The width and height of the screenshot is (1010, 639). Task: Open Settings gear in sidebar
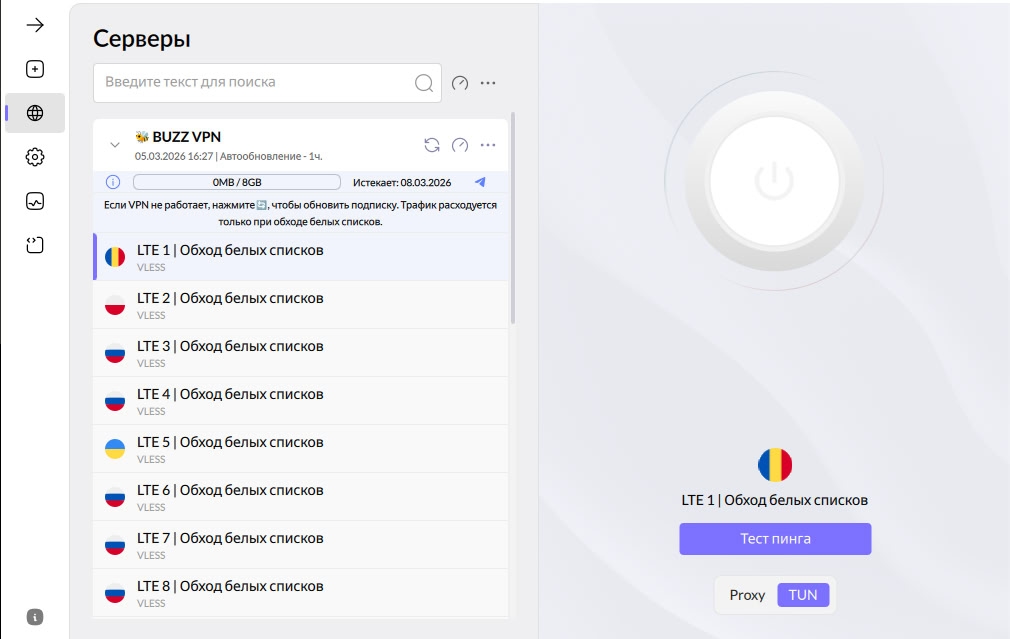pos(35,157)
